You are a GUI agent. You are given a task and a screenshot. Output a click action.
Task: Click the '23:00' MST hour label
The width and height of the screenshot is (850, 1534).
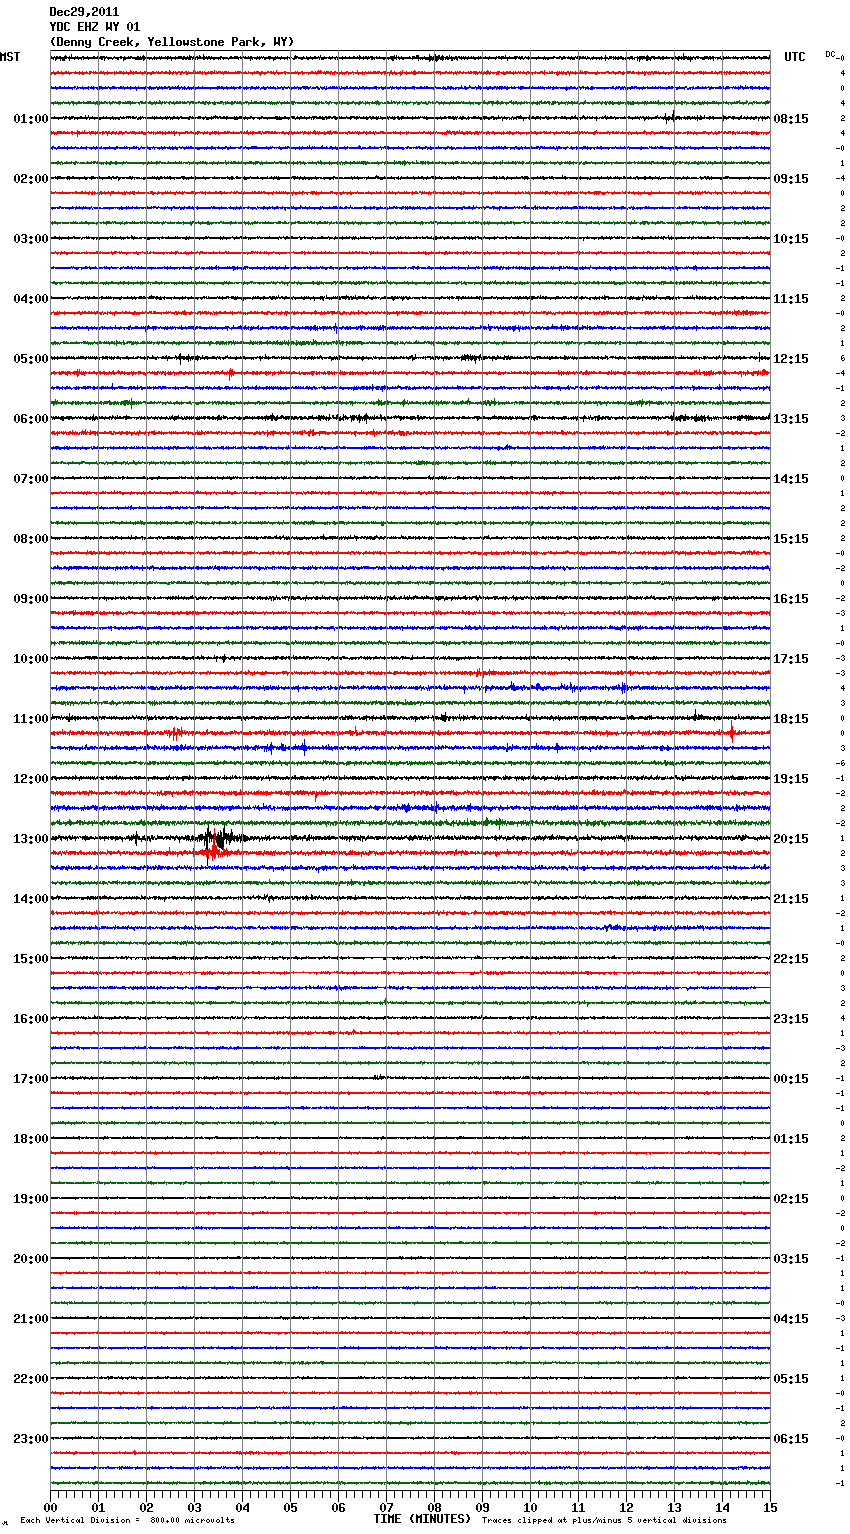[31, 1439]
